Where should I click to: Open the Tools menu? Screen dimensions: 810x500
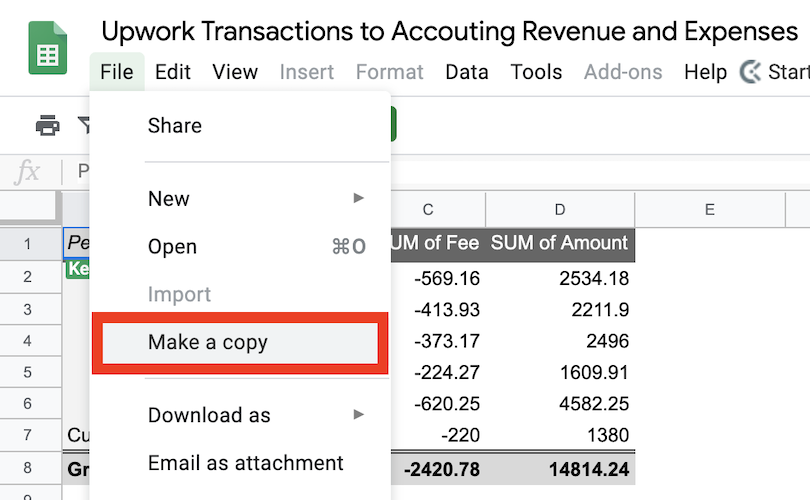(536, 72)
